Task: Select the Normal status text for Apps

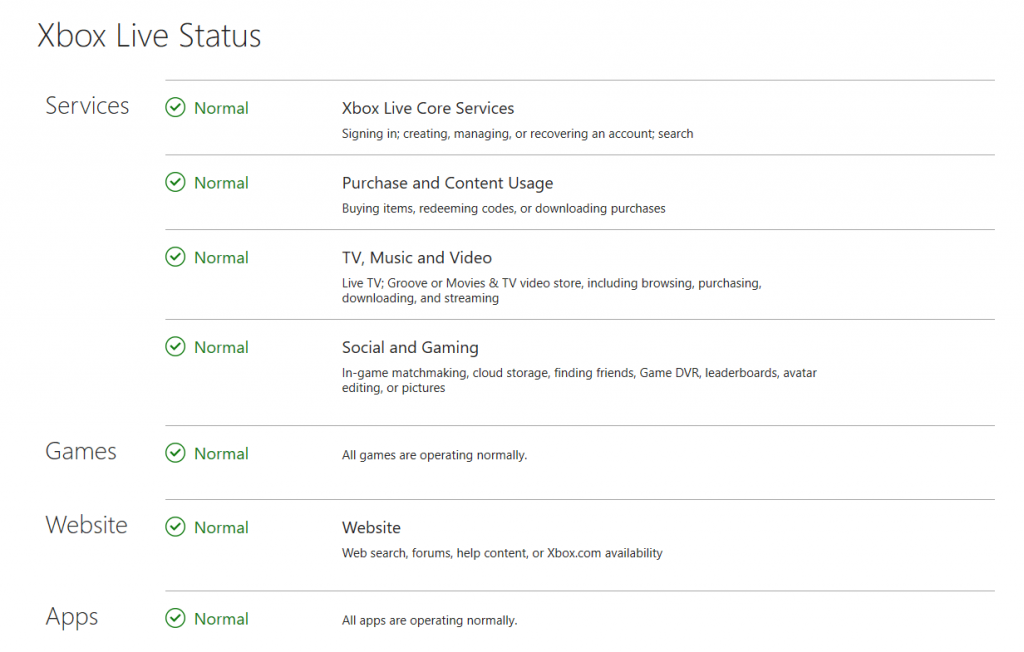Action: pyautogui.click(x=222, y=620)
